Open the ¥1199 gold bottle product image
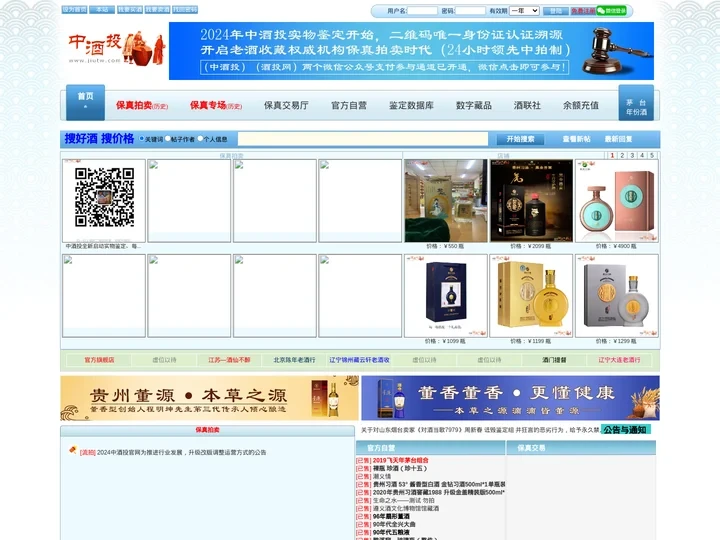Screen dimensions: 720x540 531,296
